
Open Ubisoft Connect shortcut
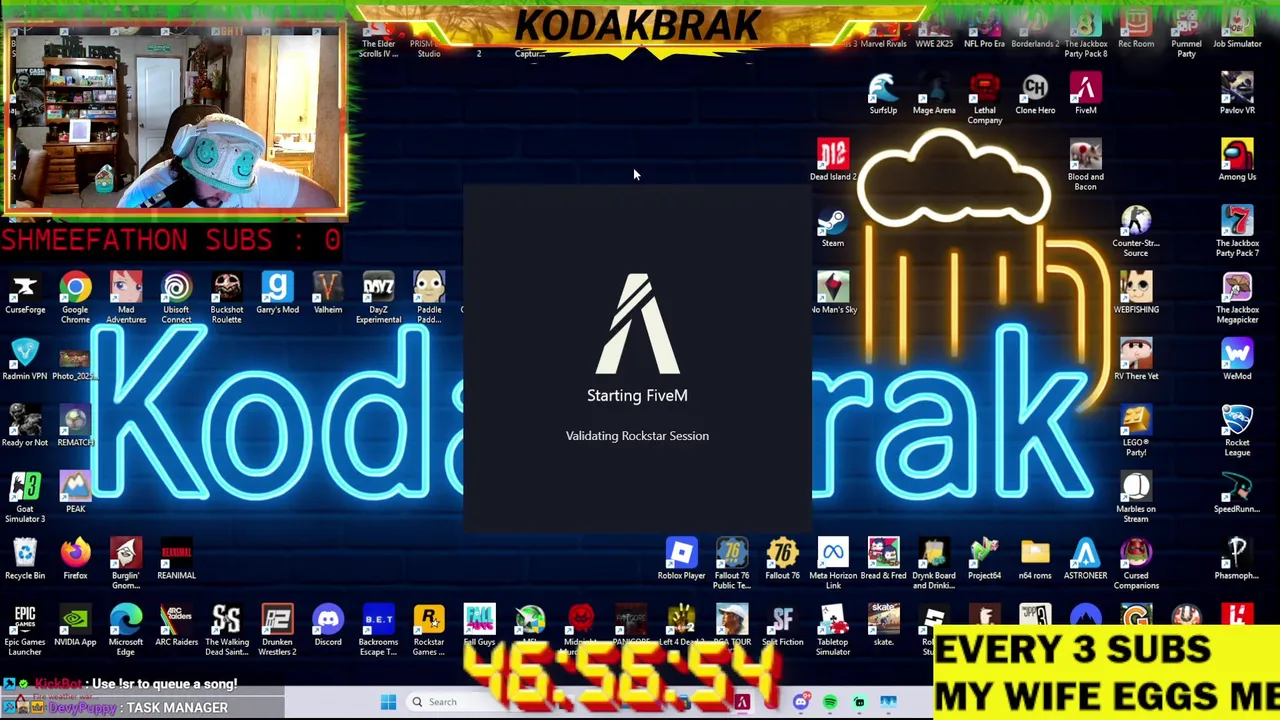[x=176, y=297]
